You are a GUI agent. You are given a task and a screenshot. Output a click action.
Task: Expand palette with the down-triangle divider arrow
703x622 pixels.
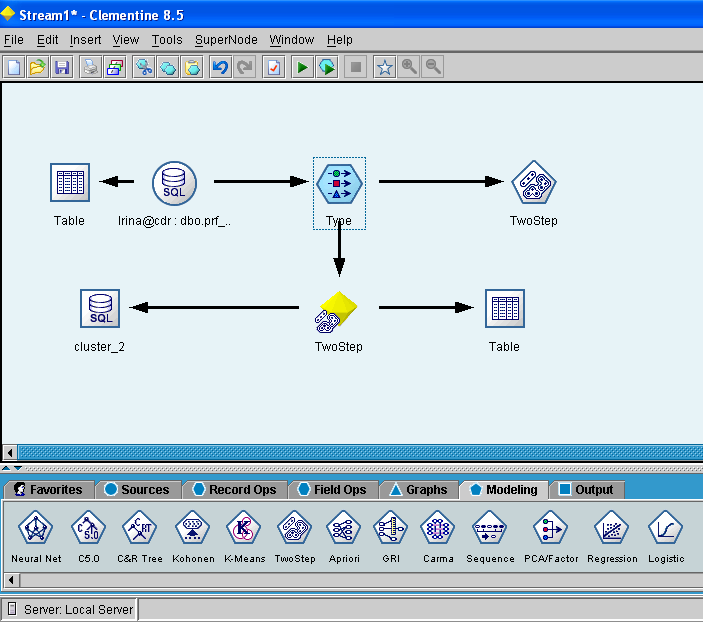[x=18, y=468]
